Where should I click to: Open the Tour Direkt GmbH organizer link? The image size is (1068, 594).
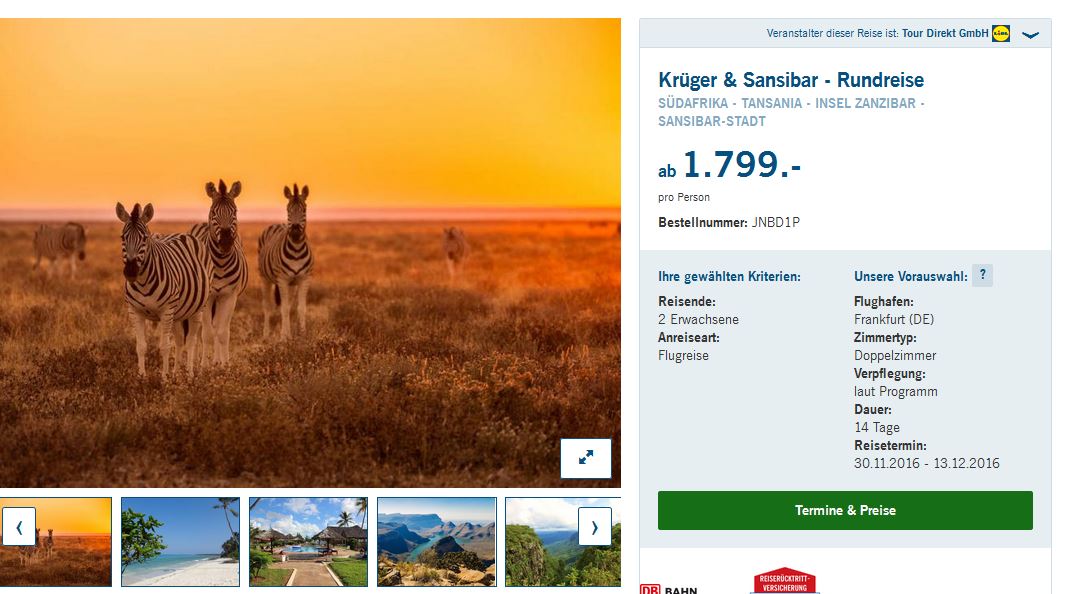pos(945,33)
